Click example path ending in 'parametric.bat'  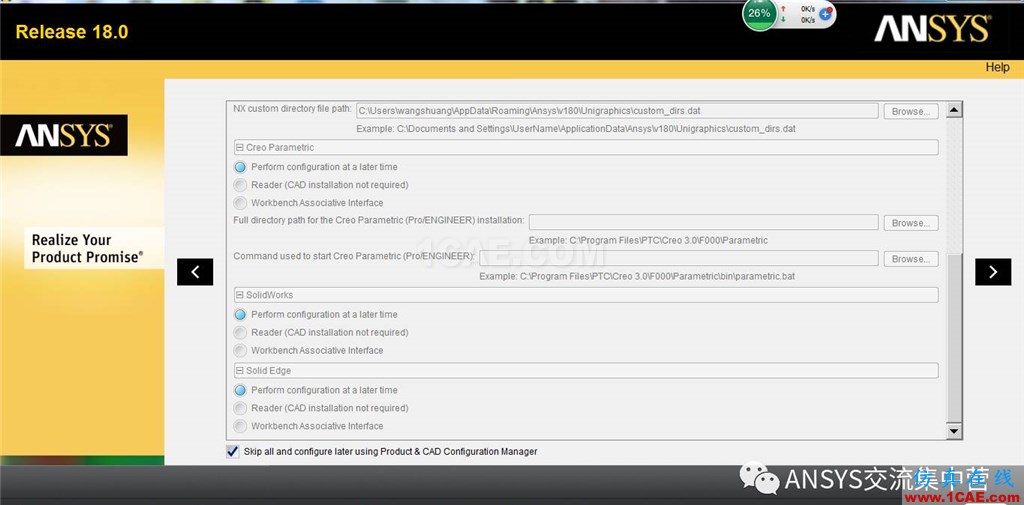click(x=657, y=276)
